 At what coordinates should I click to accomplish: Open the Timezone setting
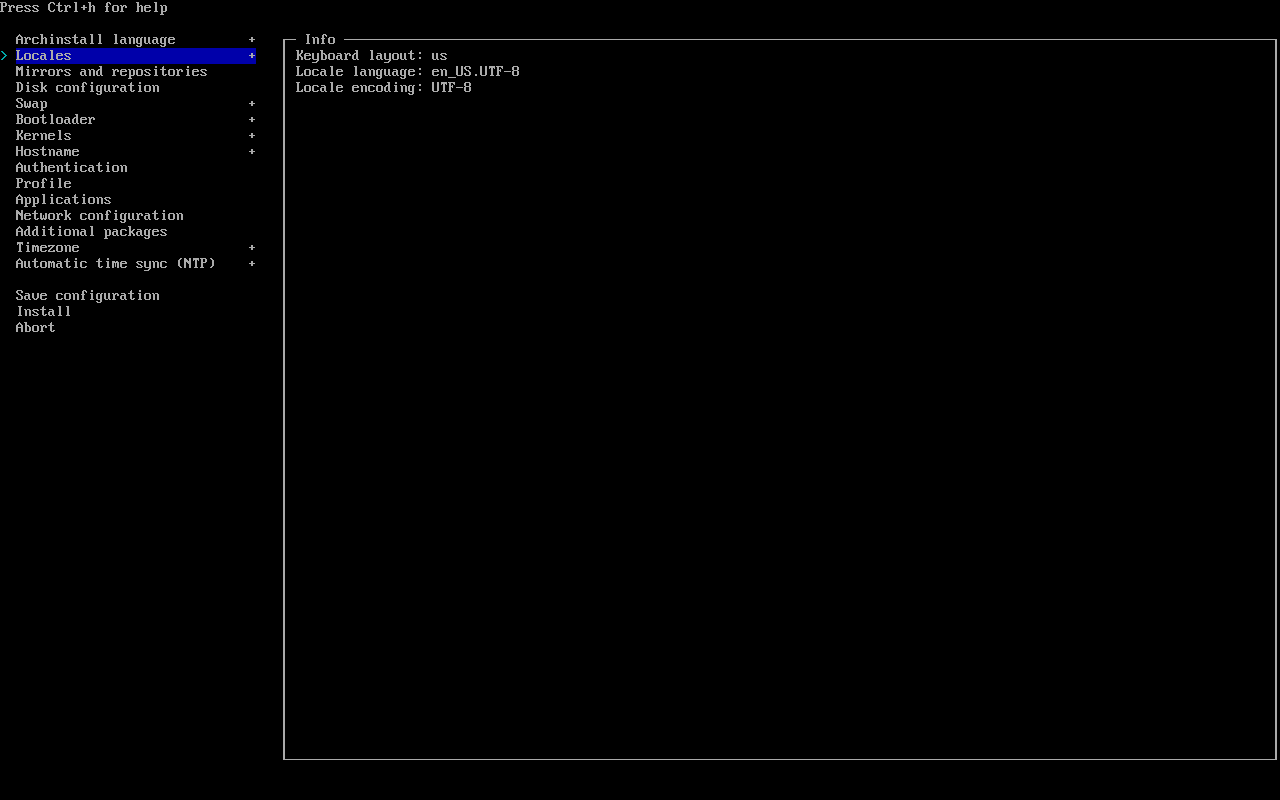coord(47,248)
